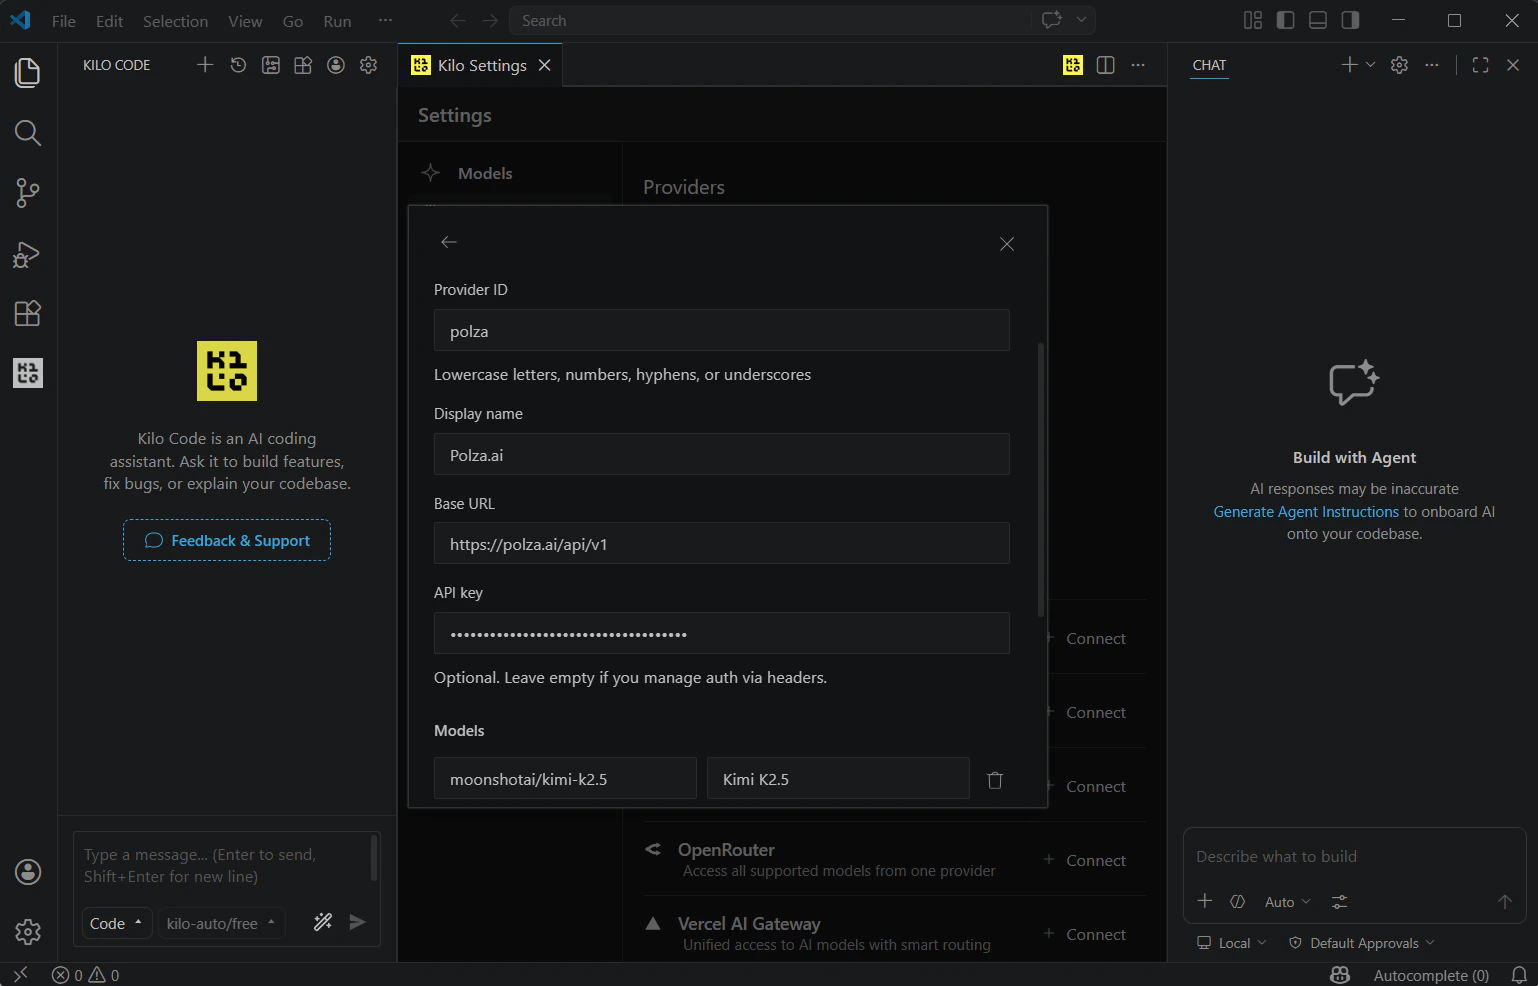
Task: Click the Display name field
Action: pos(721,454)
